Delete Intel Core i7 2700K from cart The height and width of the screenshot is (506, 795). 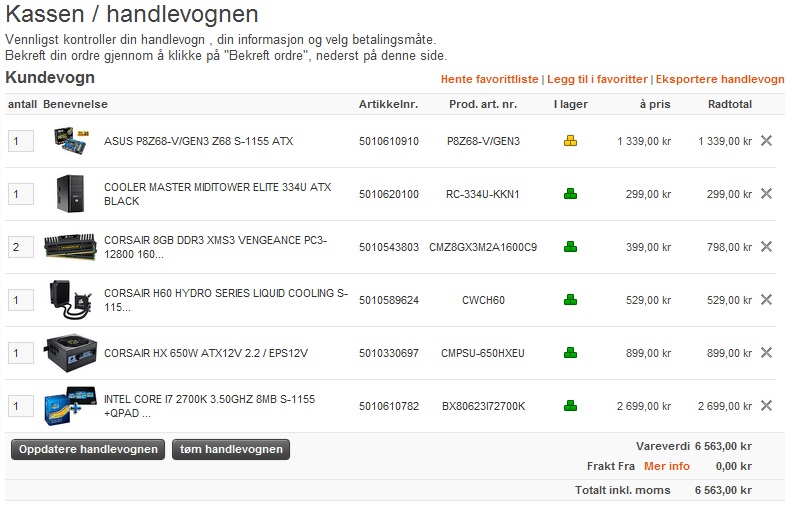(766, 406)
